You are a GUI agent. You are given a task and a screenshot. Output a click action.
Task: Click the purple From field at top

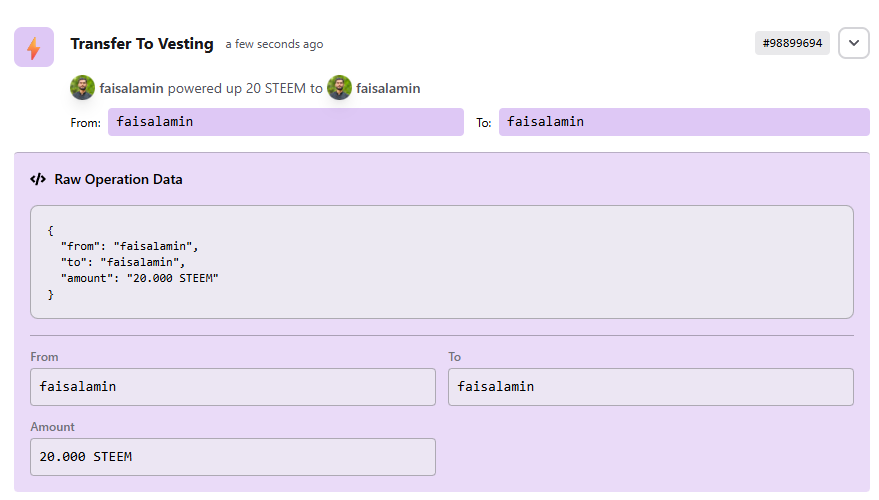pos(286,122)
